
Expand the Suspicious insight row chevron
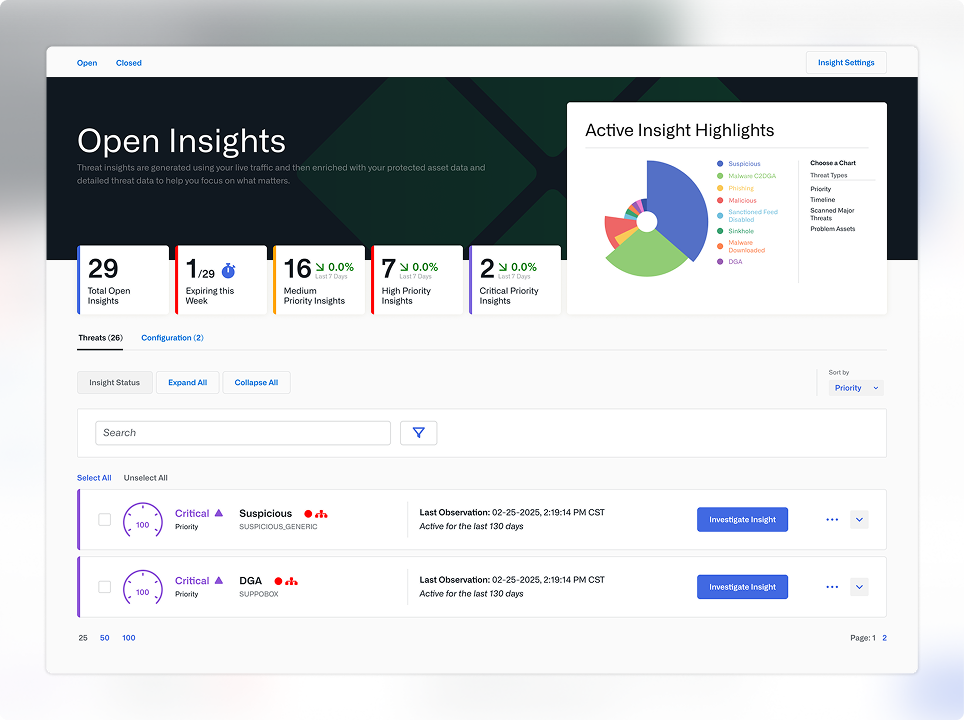[x=859, y=520]
